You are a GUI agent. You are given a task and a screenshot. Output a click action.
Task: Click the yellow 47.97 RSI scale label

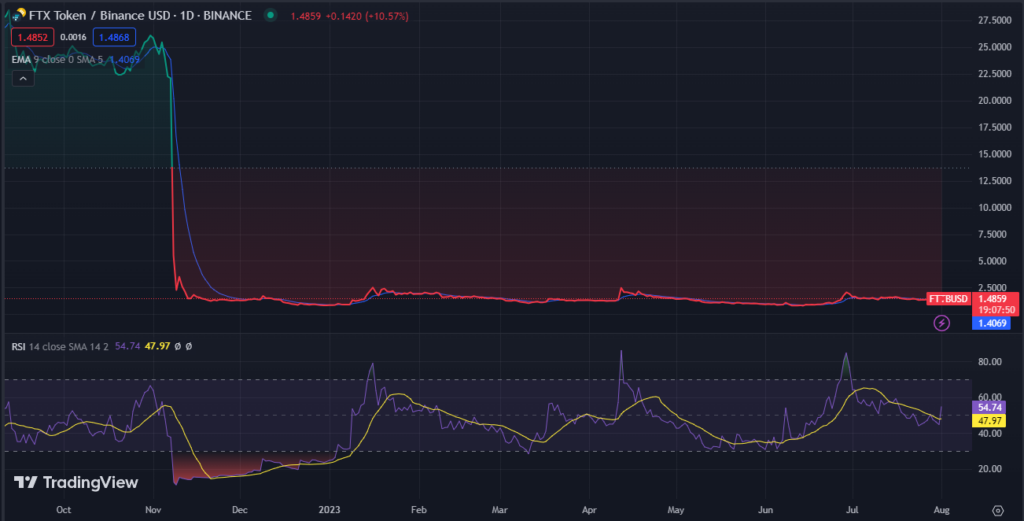click(x=990, y=421)
